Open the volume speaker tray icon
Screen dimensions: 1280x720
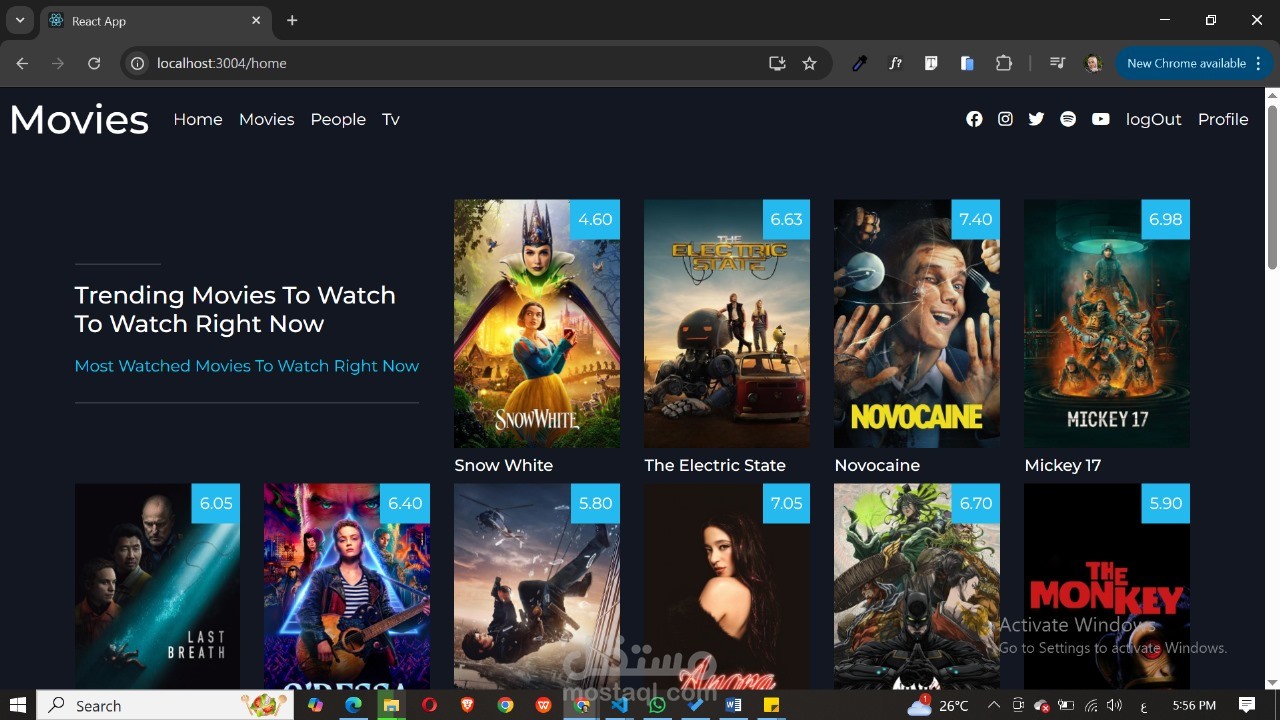click(x=1115, y=705)
